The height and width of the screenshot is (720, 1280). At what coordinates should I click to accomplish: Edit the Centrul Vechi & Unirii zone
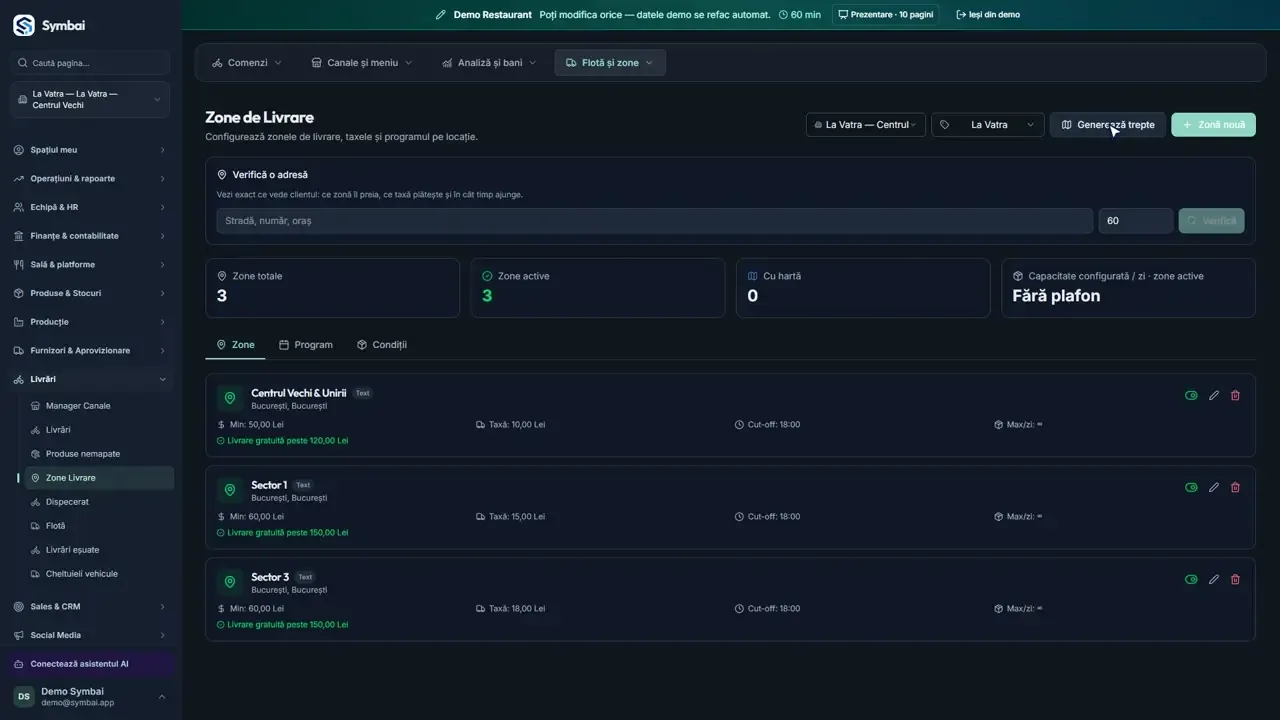click(1214, 395)
